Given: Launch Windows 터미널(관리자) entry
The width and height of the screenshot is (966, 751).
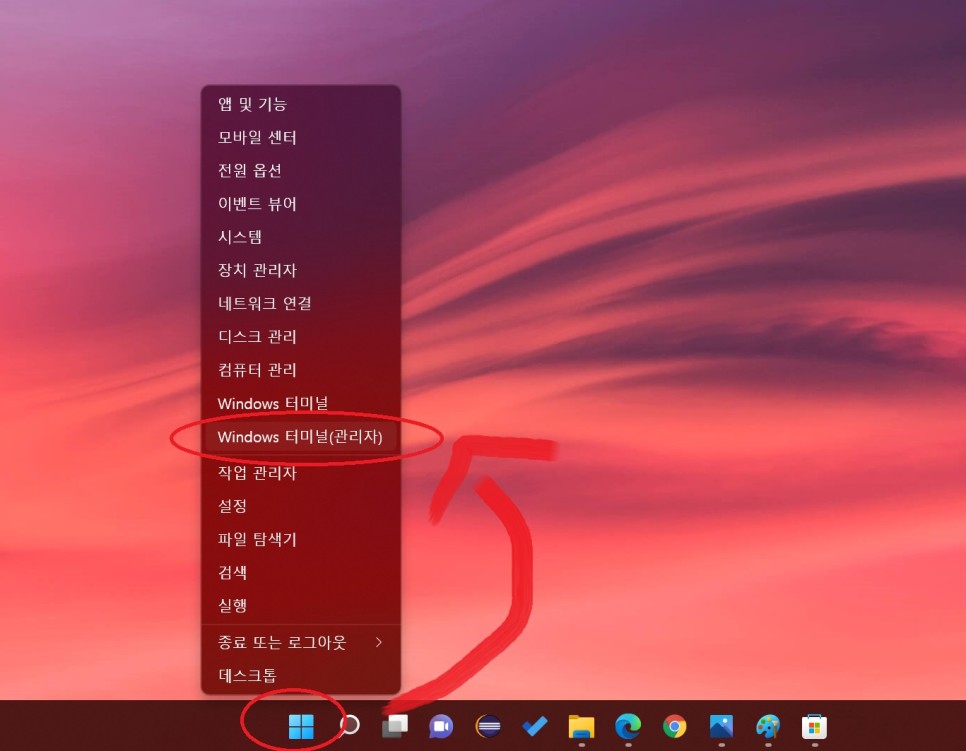Looking at the screenshot, I should (301, 437).
